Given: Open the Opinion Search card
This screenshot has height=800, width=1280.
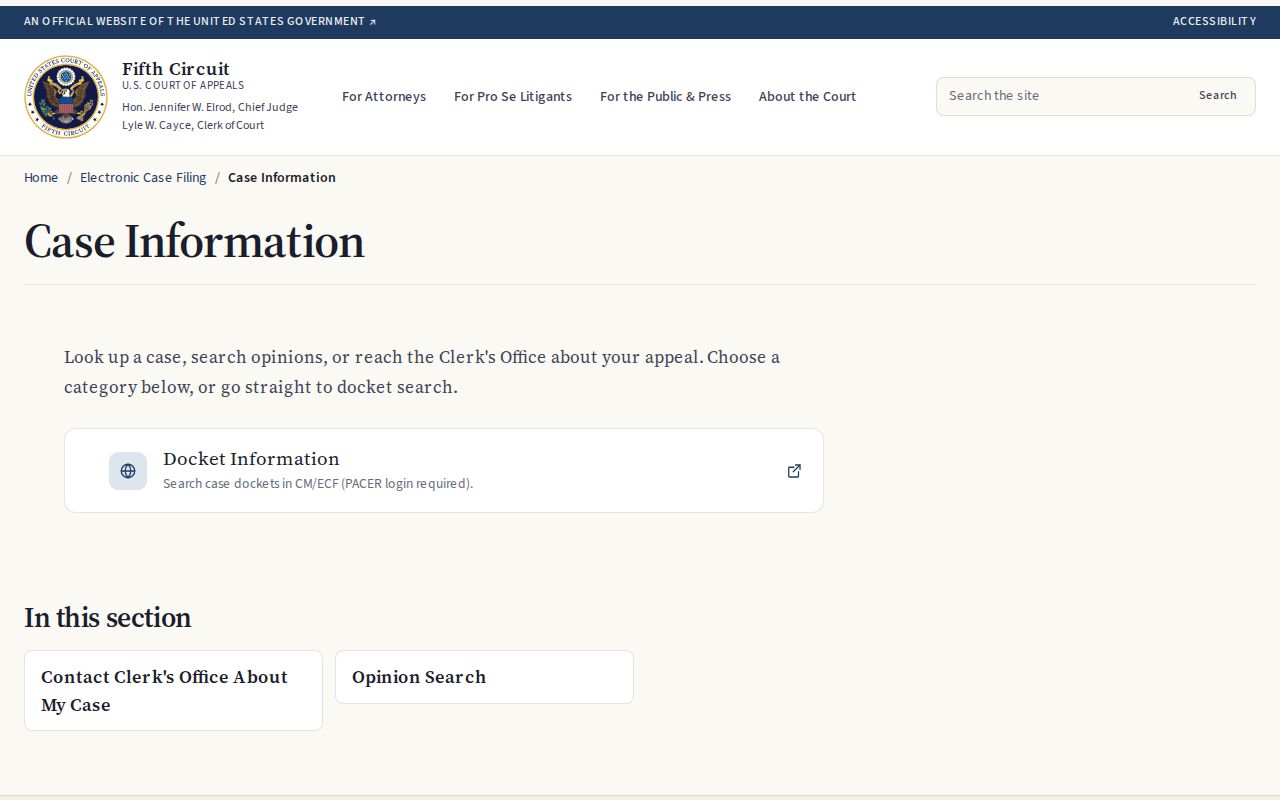Looking at the screenshot, I should [x=484, y=677].
